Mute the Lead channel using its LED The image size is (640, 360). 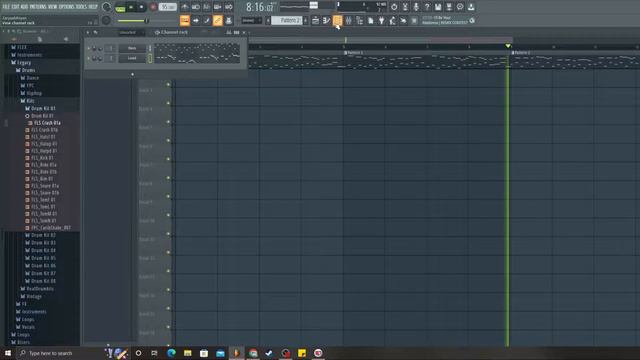89,58
